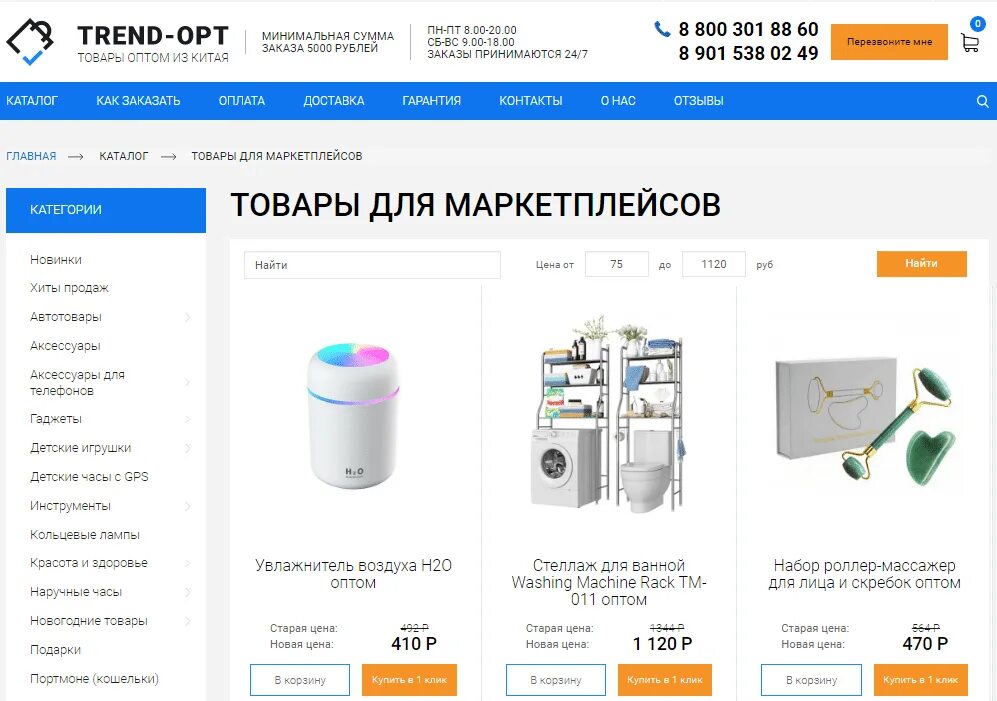Open the washing machine rack product image
Viewport: 997px width, 701px height.
click(609, 412)
